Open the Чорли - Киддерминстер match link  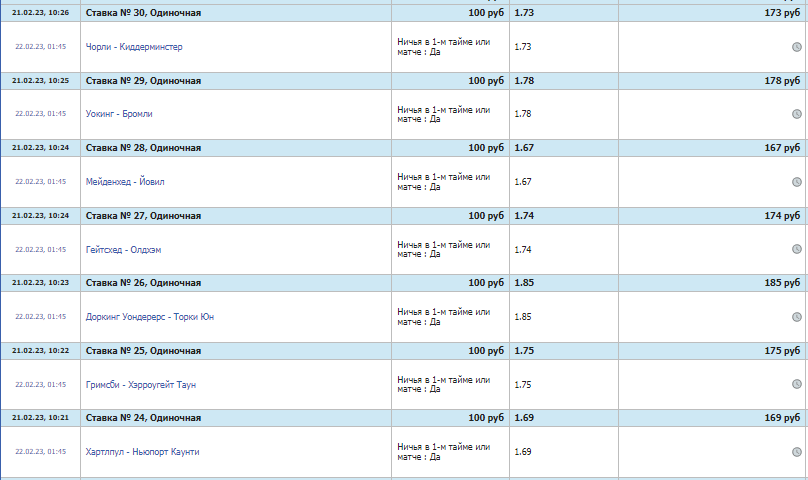[134, 47]
